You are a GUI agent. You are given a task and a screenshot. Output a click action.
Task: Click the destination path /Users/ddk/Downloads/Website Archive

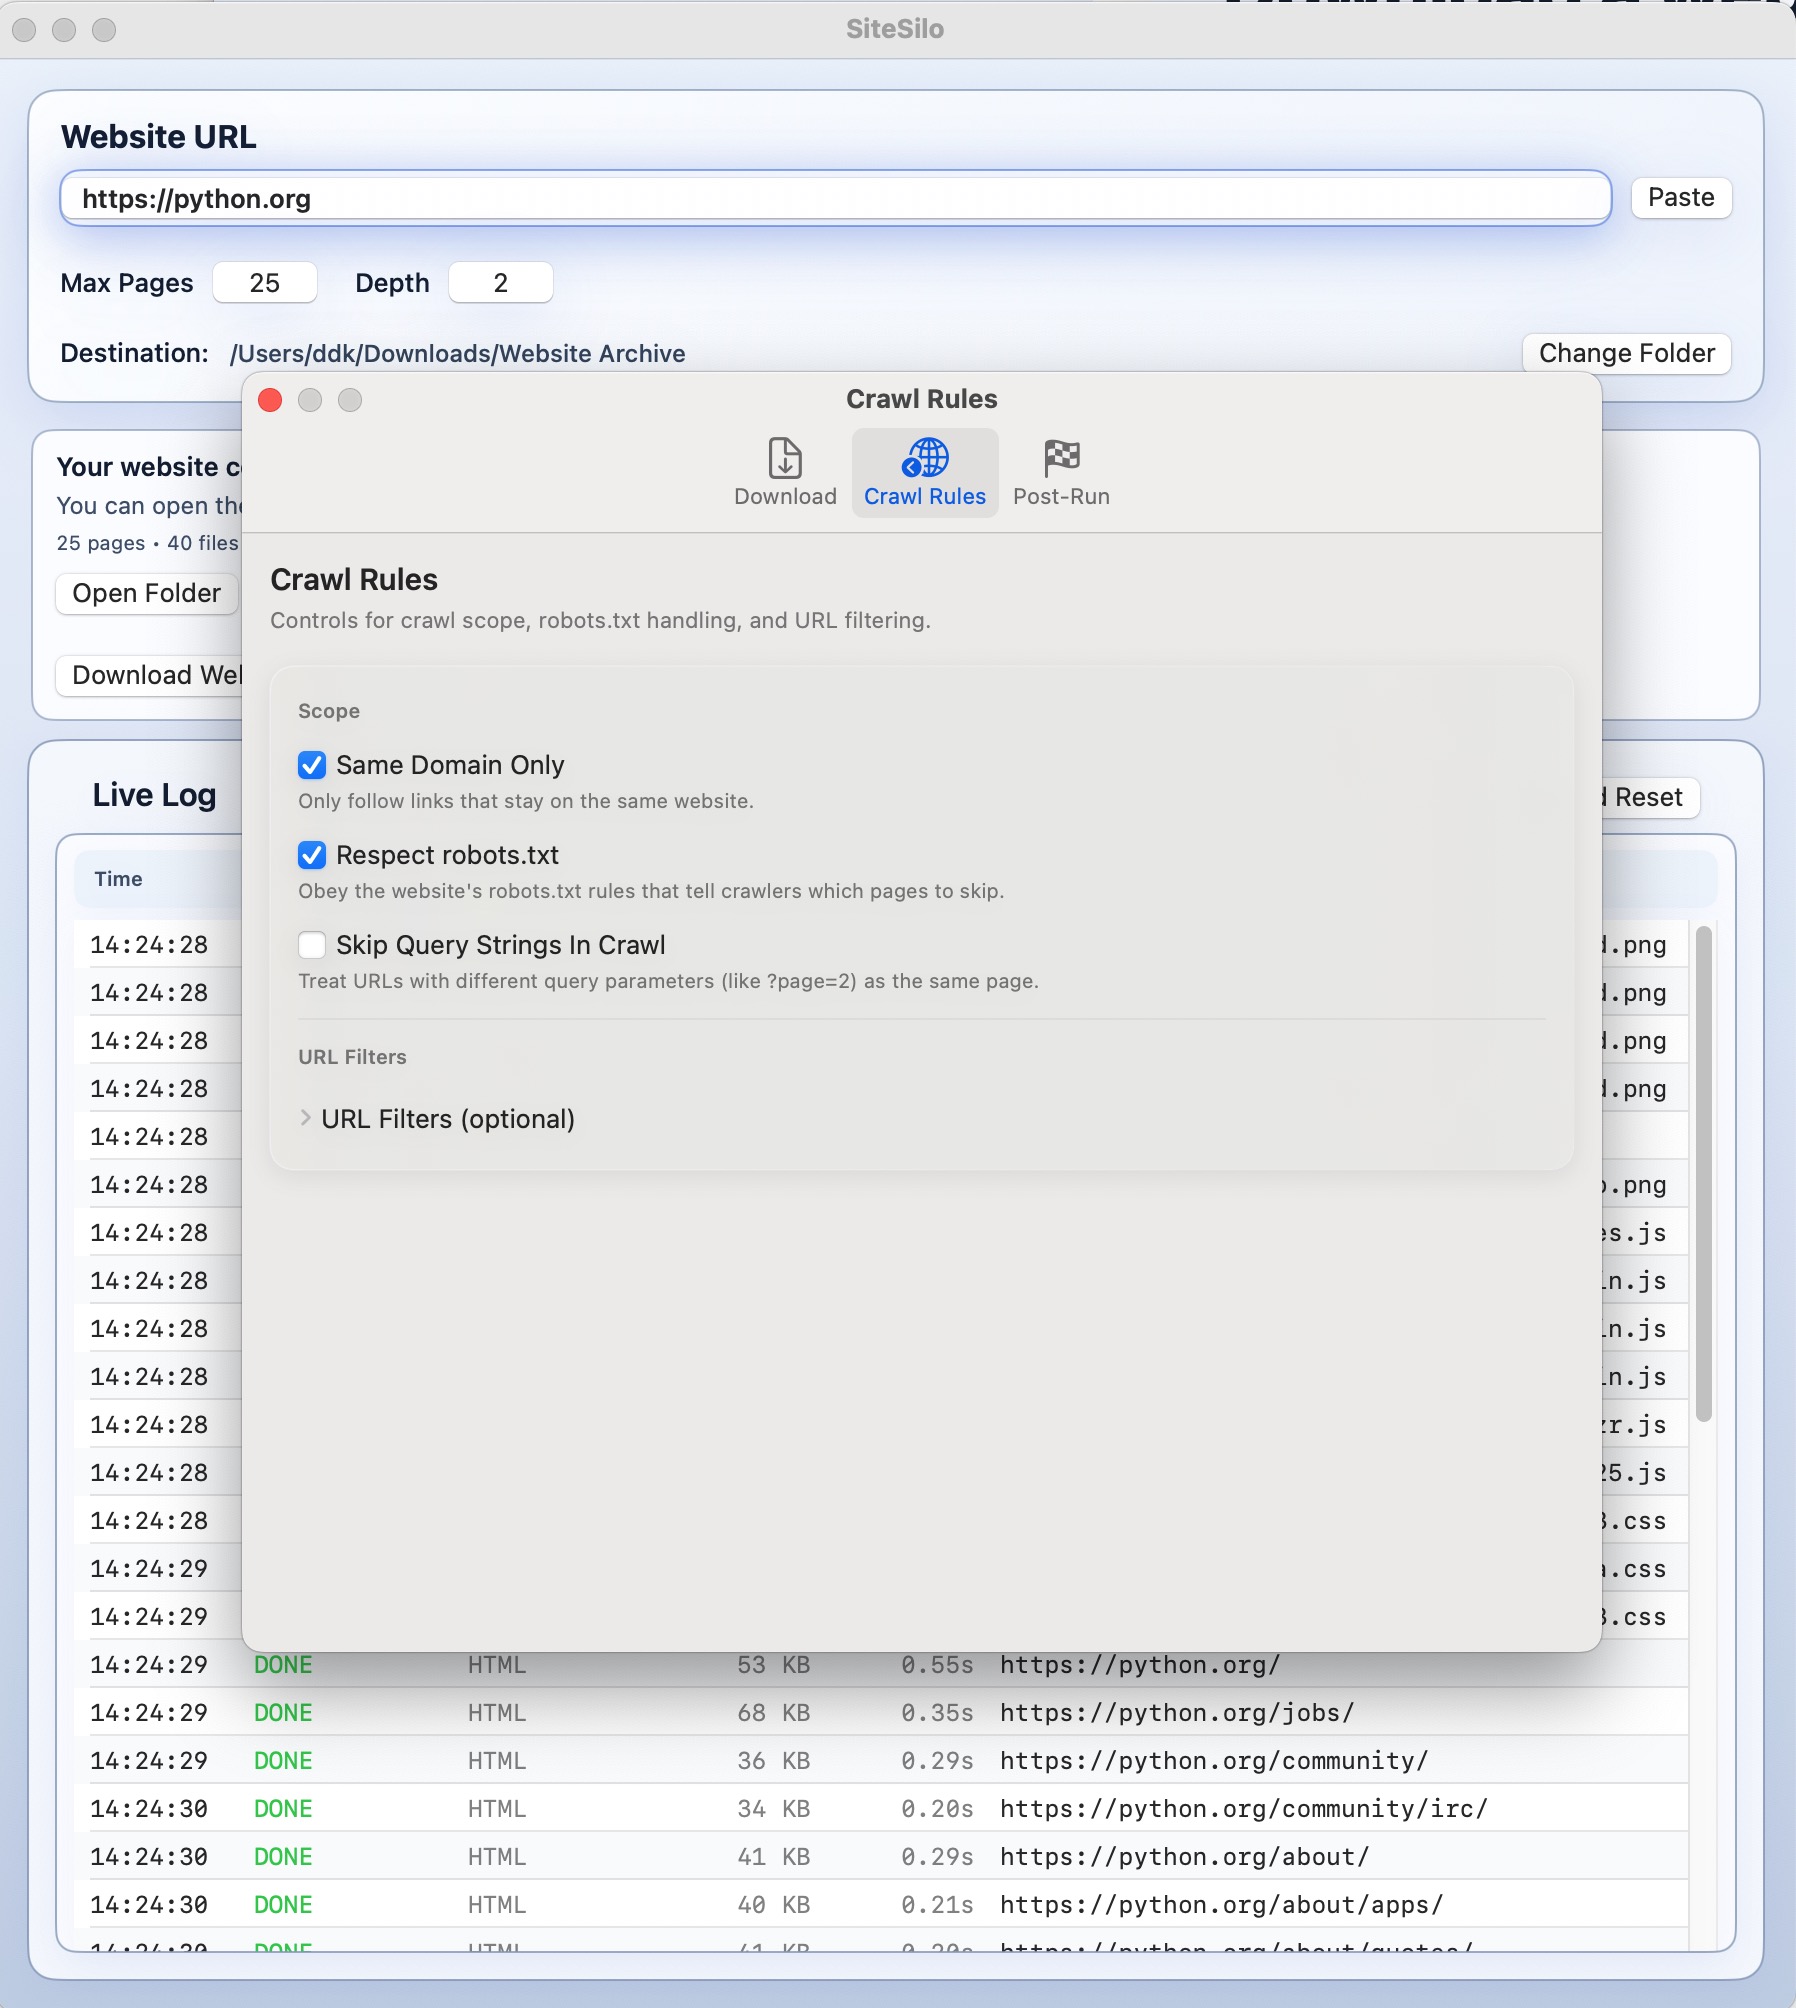458,353
